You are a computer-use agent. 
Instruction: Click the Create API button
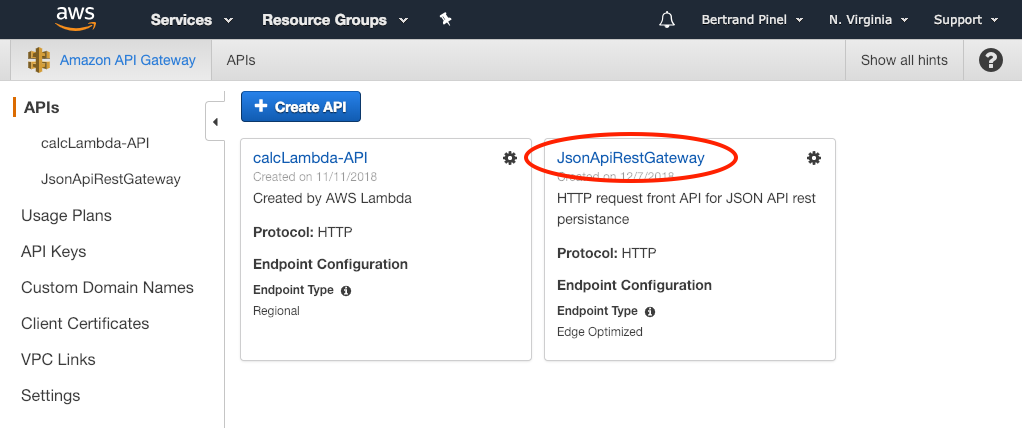[300, 107]
